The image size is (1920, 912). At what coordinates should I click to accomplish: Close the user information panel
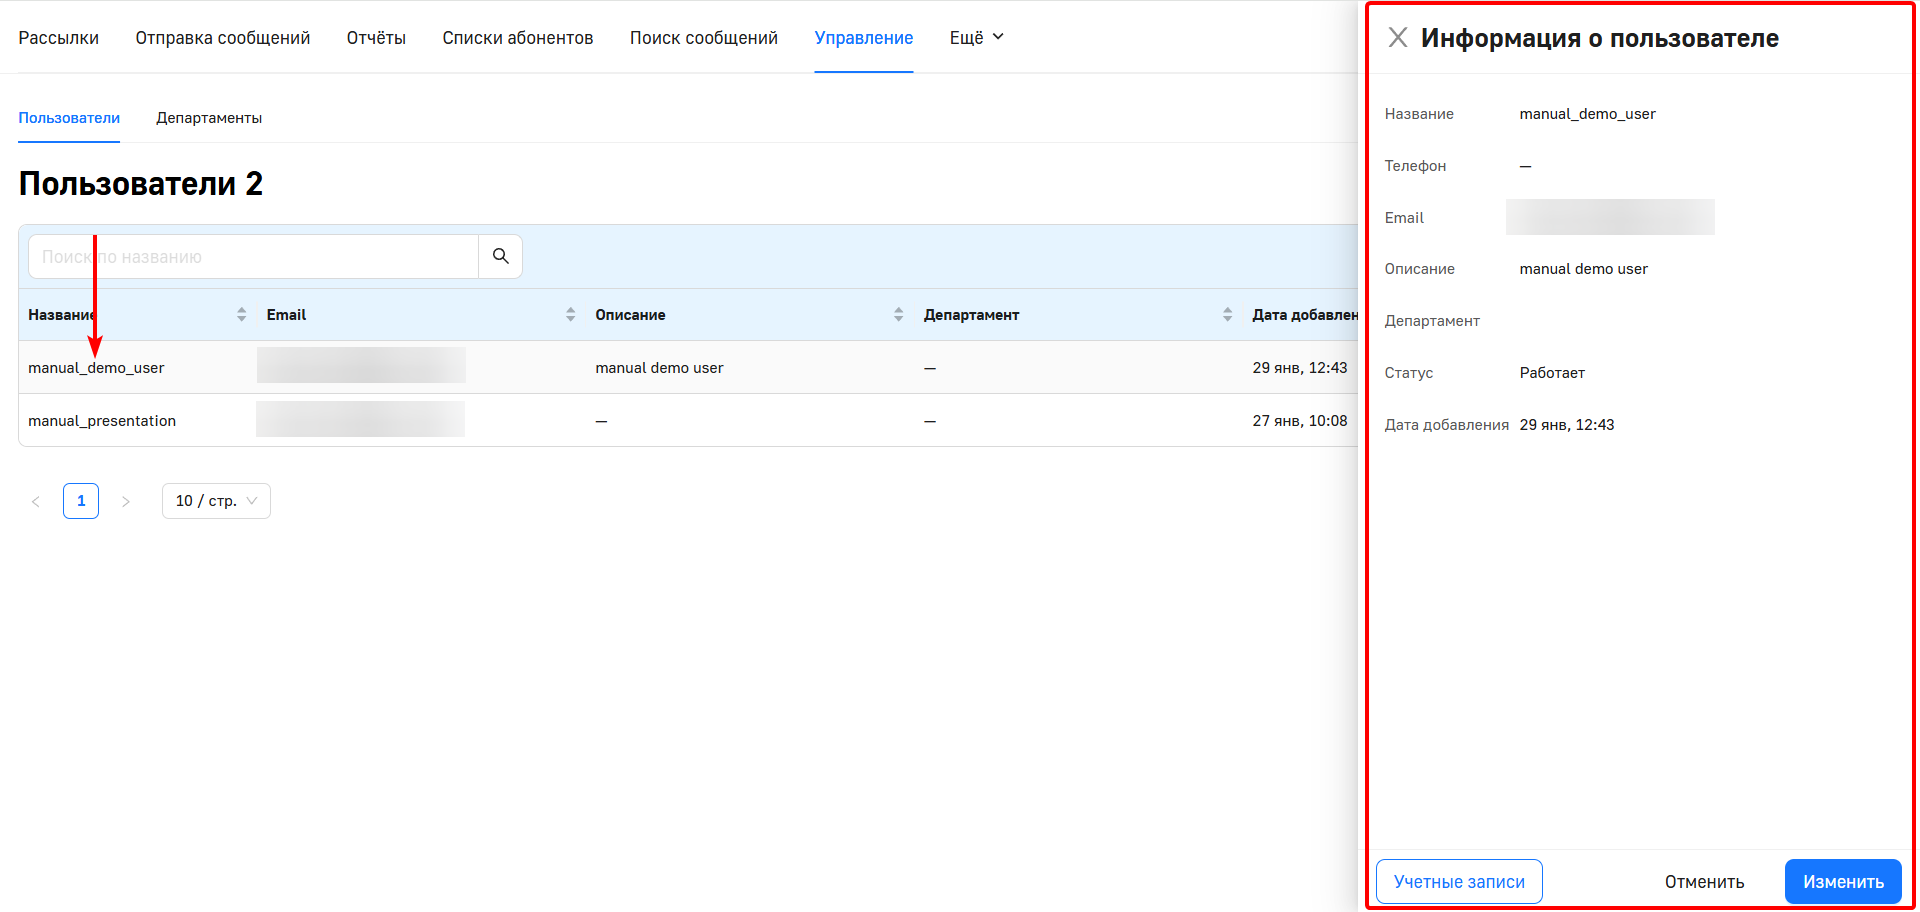(1397, 38)
